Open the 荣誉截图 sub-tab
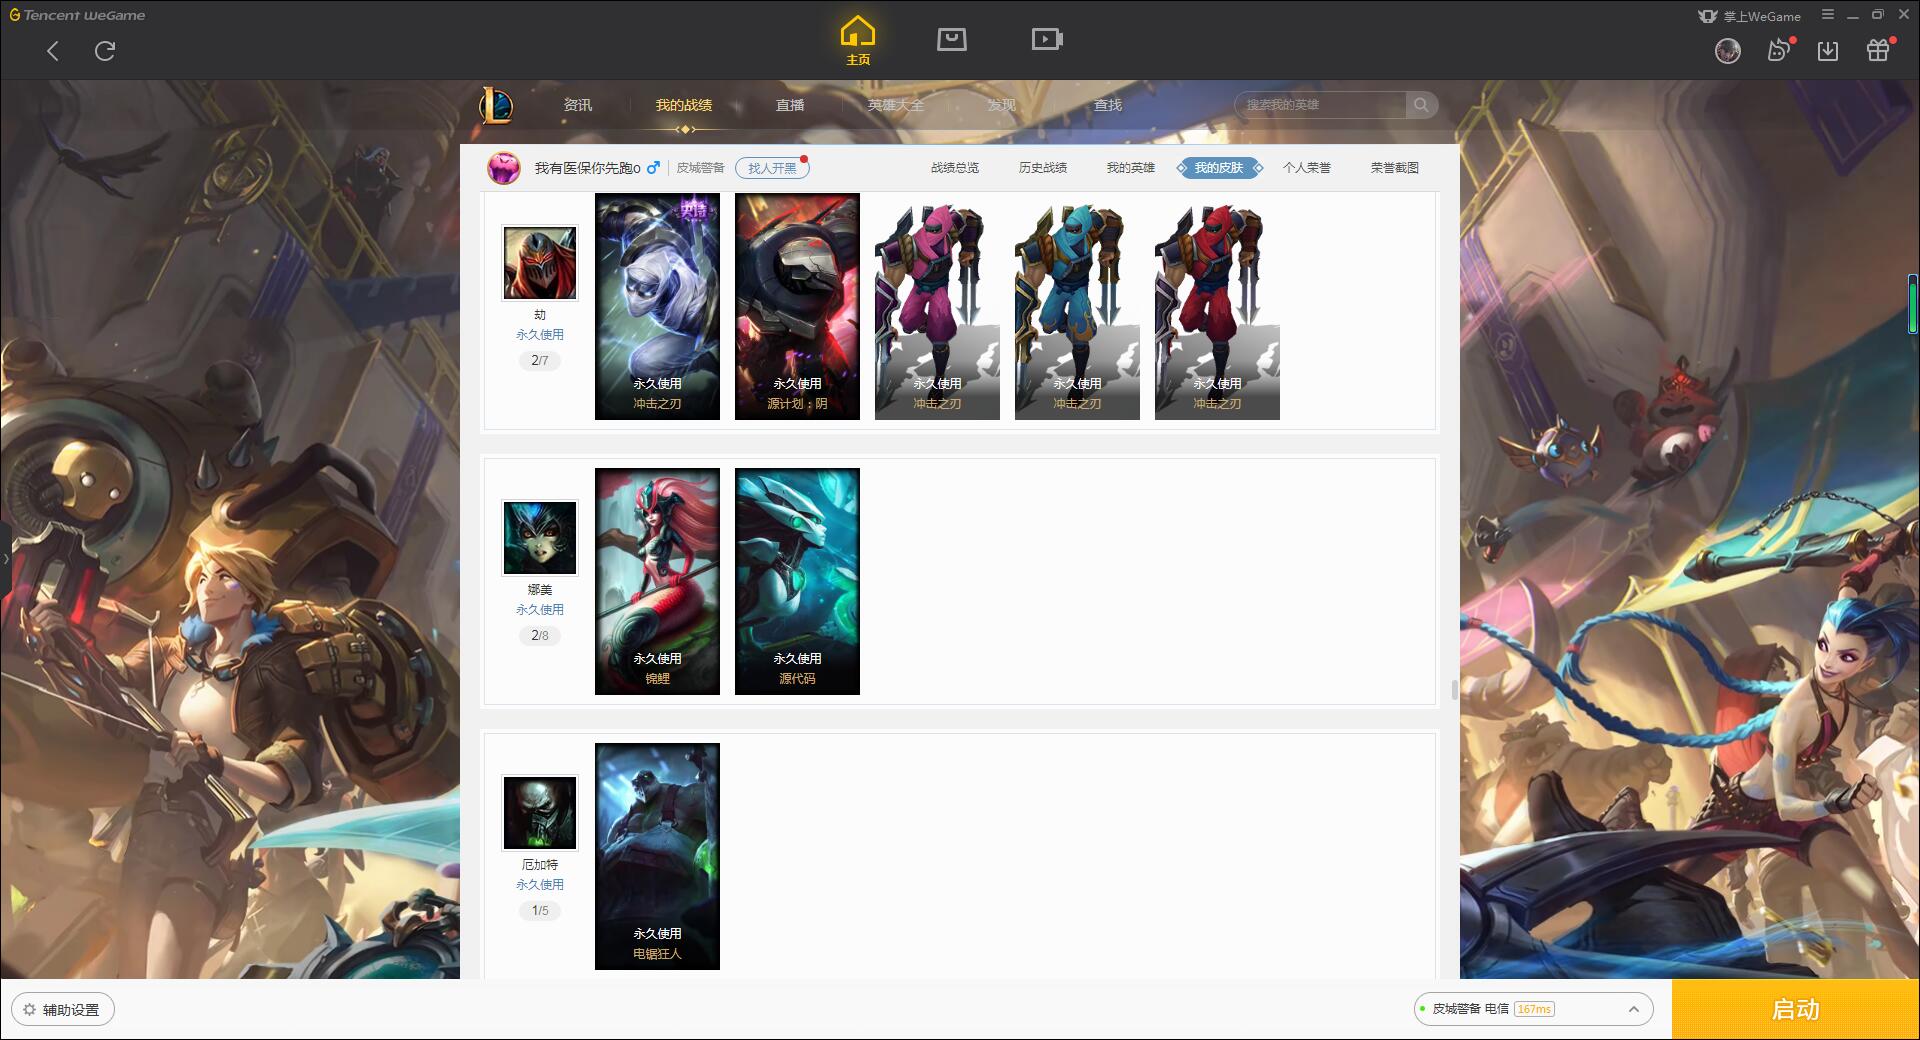 1395,168
